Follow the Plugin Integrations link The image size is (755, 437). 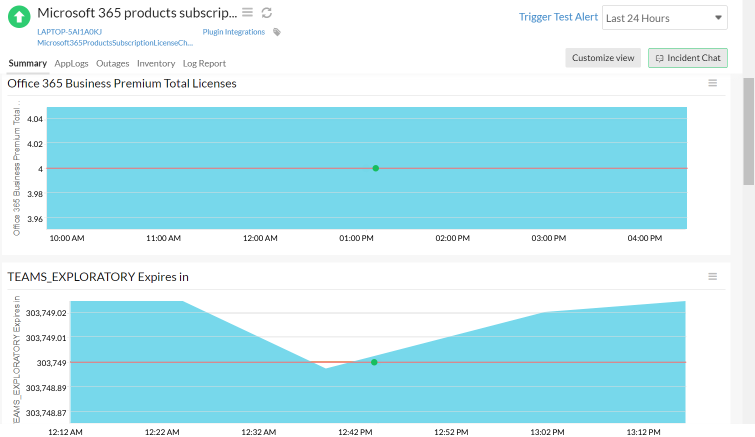(234, 32)
